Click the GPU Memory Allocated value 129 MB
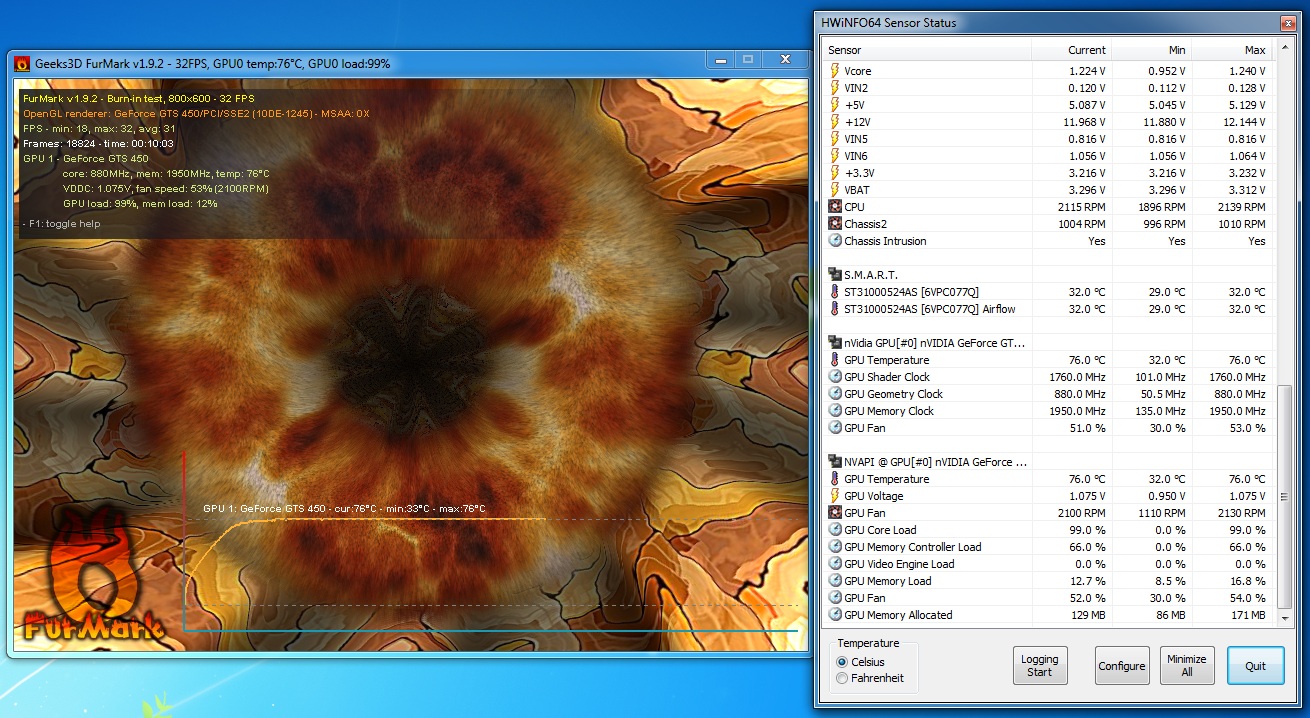 (x=1086, y=615)
